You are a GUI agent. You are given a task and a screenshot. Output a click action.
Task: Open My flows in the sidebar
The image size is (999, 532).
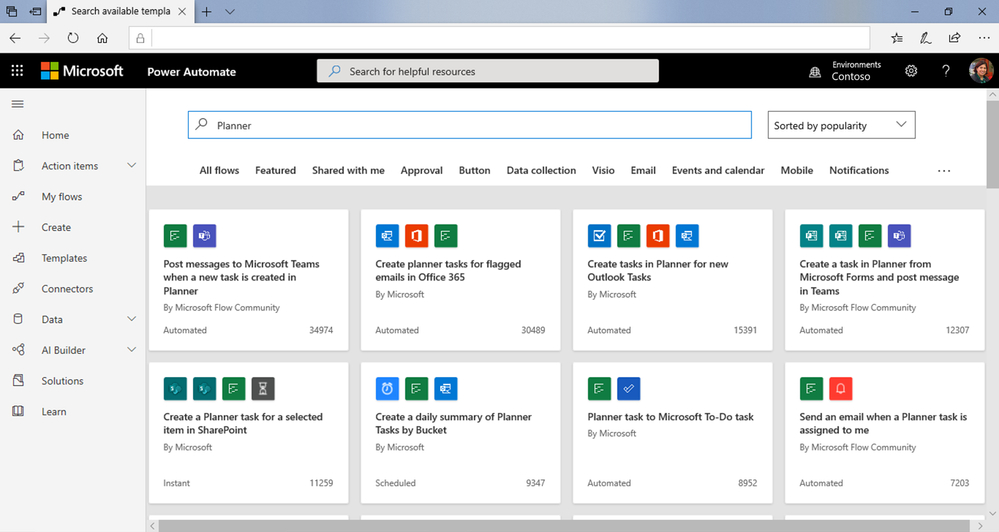coord(62,196)
